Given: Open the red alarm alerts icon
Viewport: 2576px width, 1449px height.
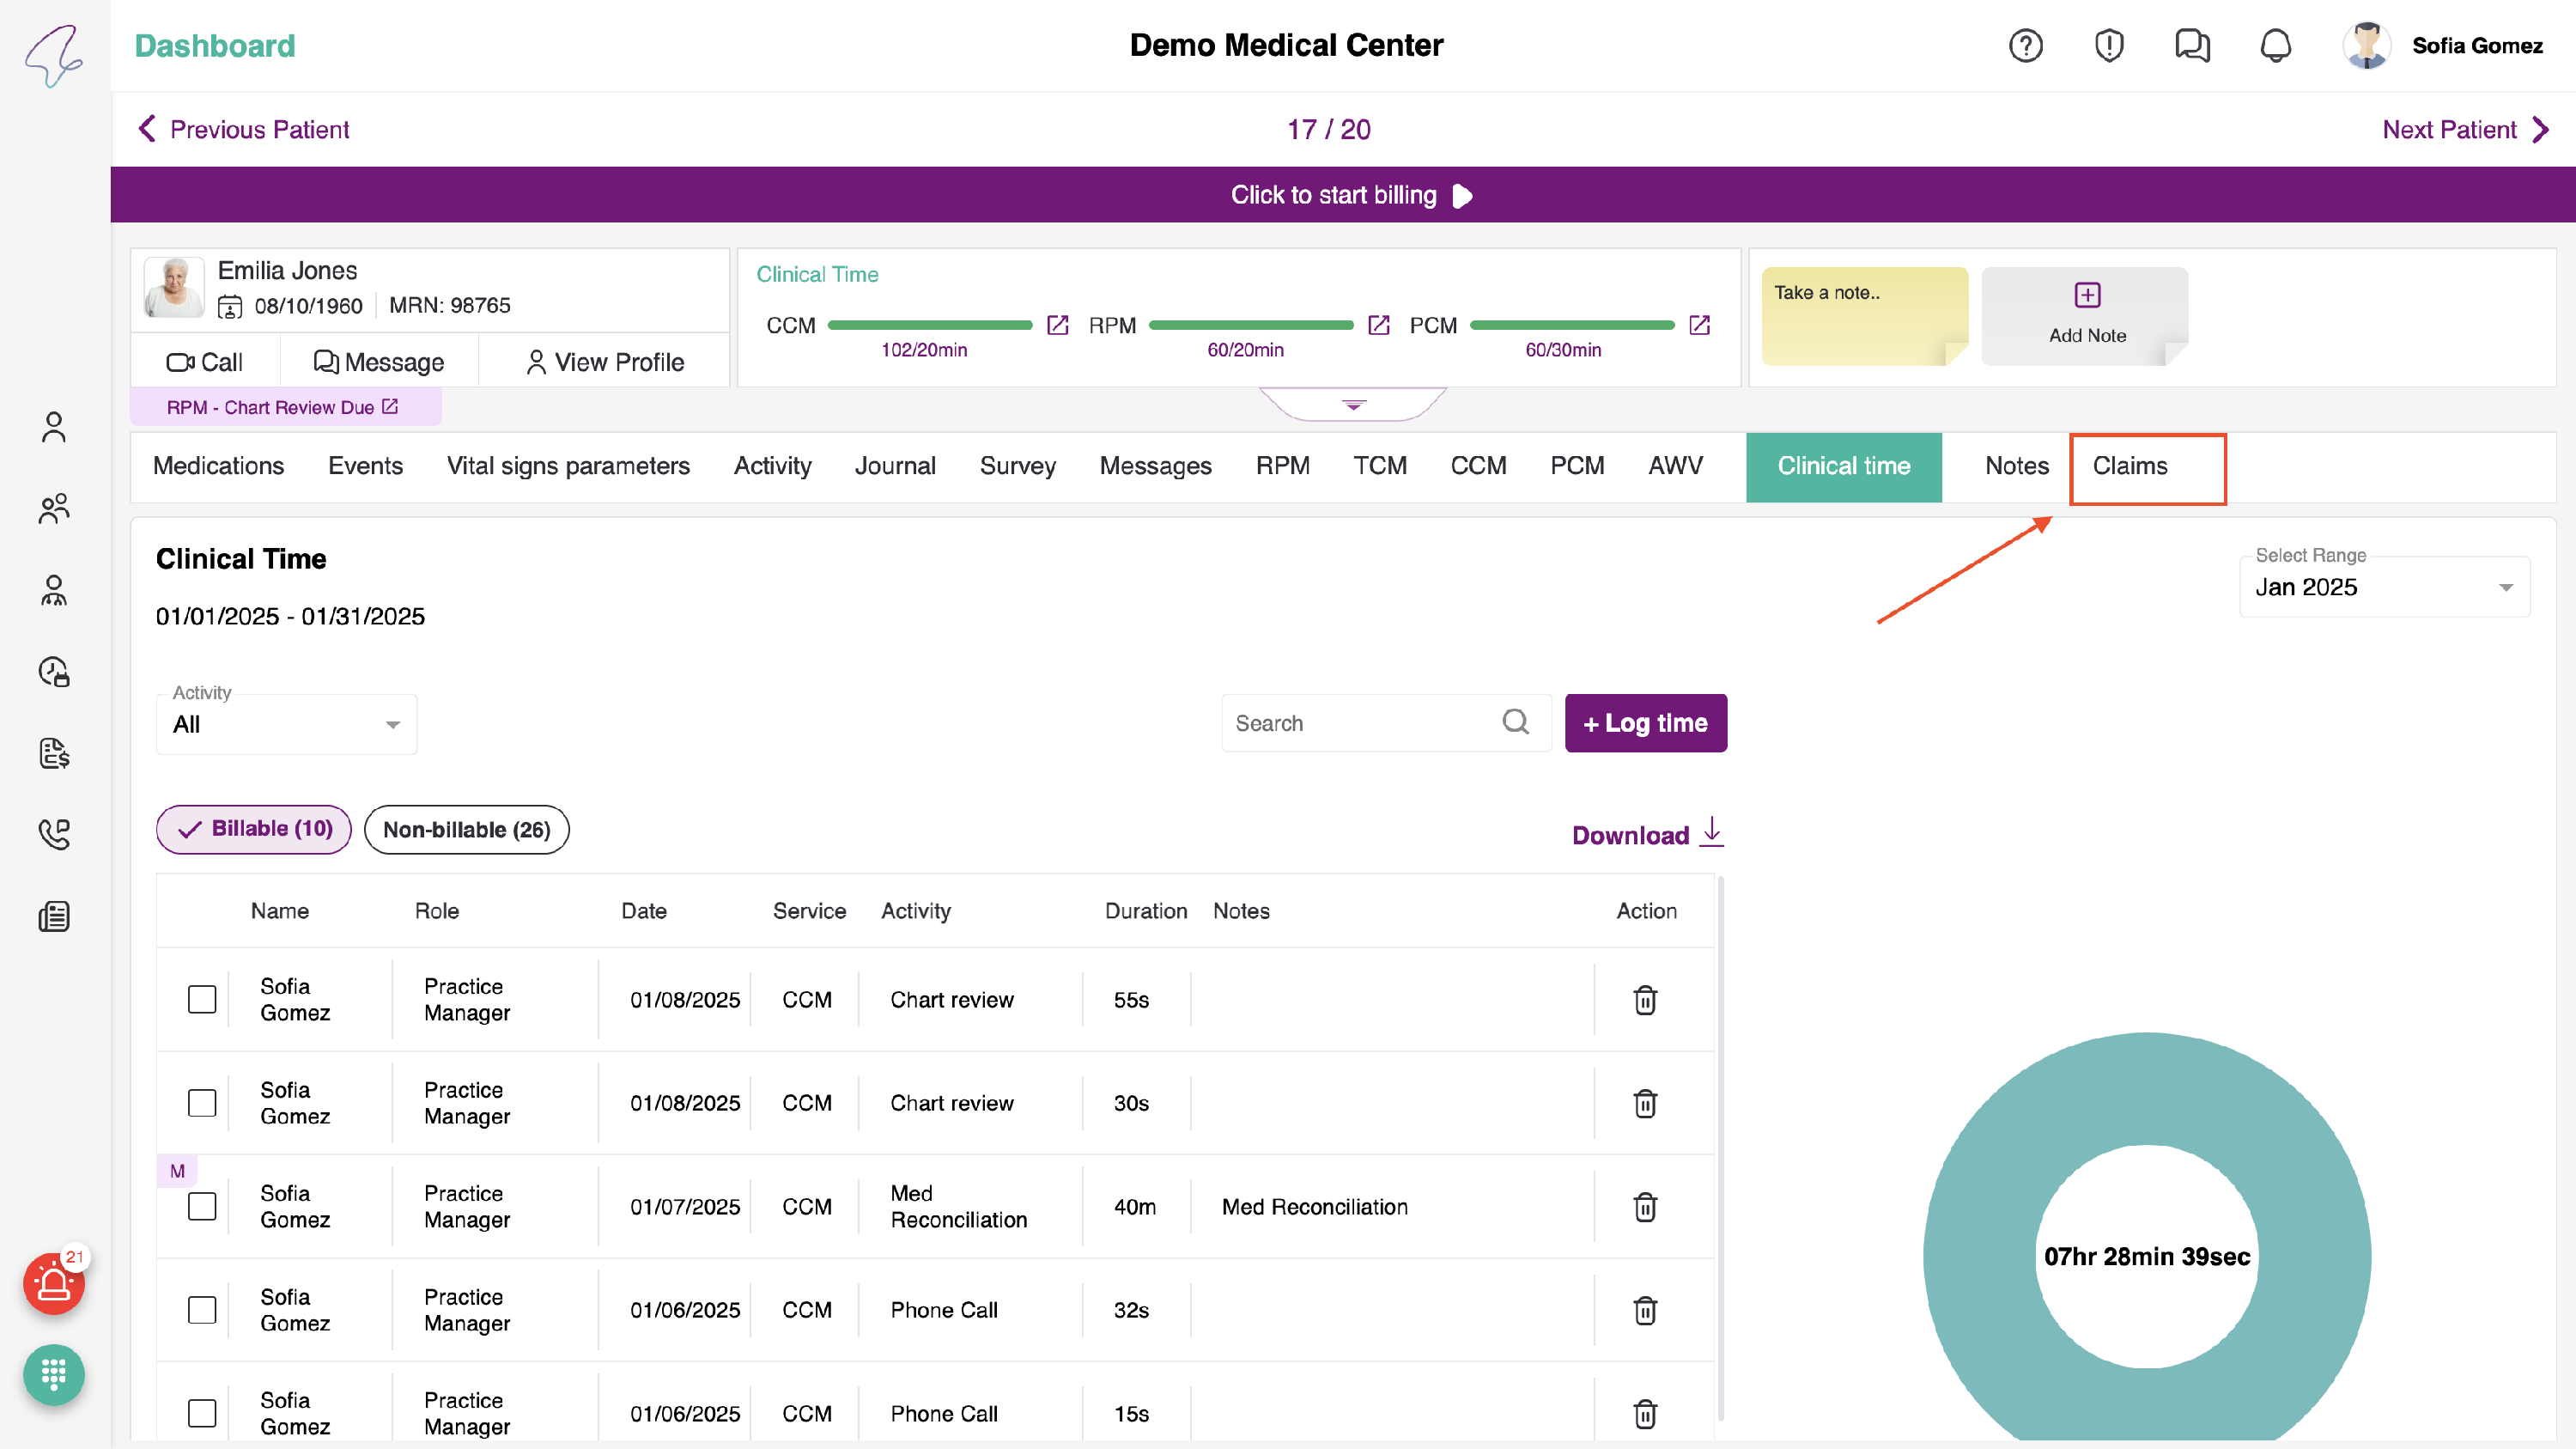Looking at the screenshot, I should coord(54,1284).
